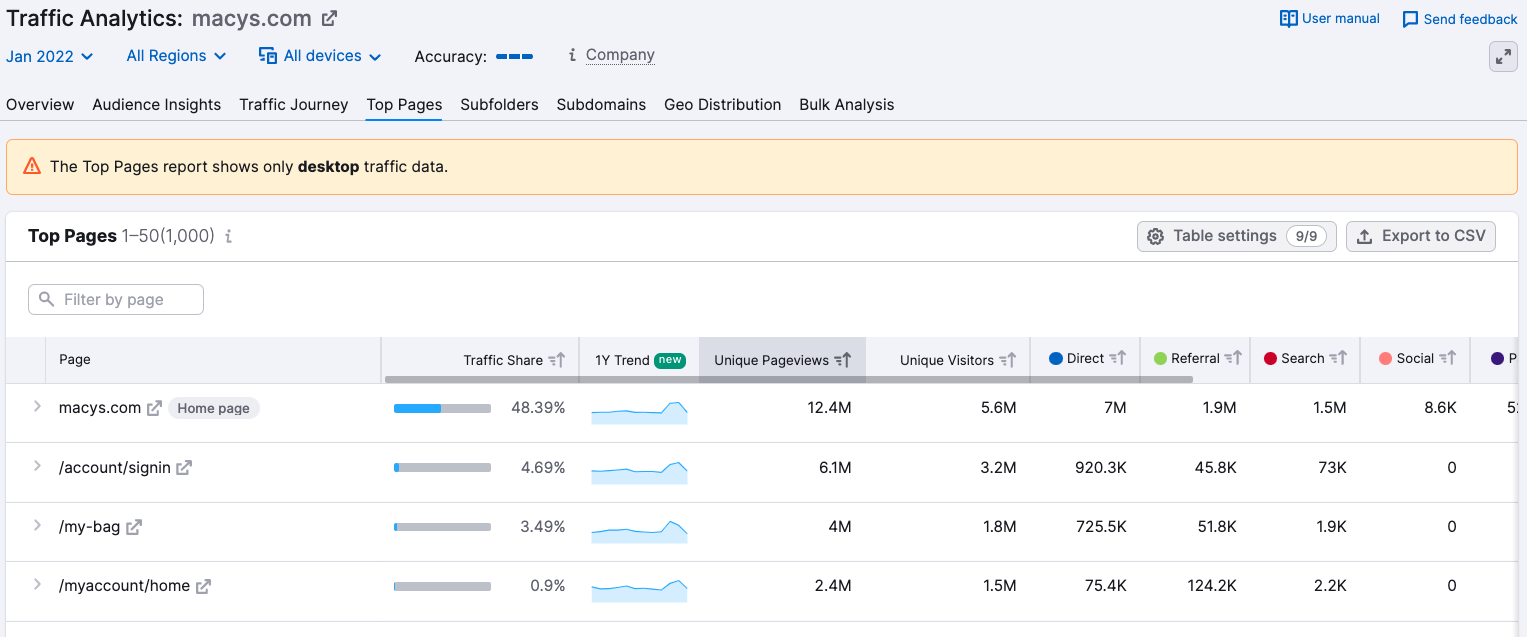Viewport: 1527px width, 637px height.
Task: Switch to the Subdomains tab
Action: click(x=601, y=105)
